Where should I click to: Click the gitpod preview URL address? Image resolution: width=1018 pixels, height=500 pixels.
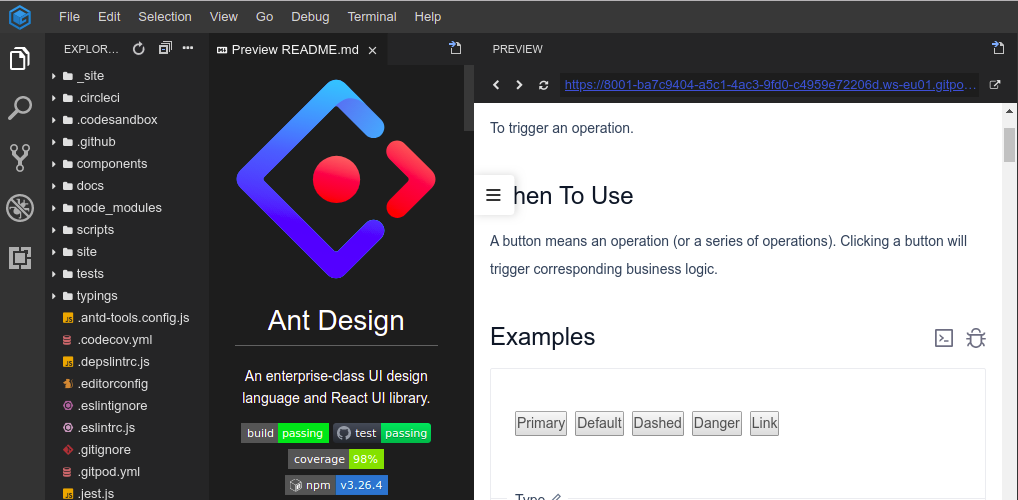point(770,85)
